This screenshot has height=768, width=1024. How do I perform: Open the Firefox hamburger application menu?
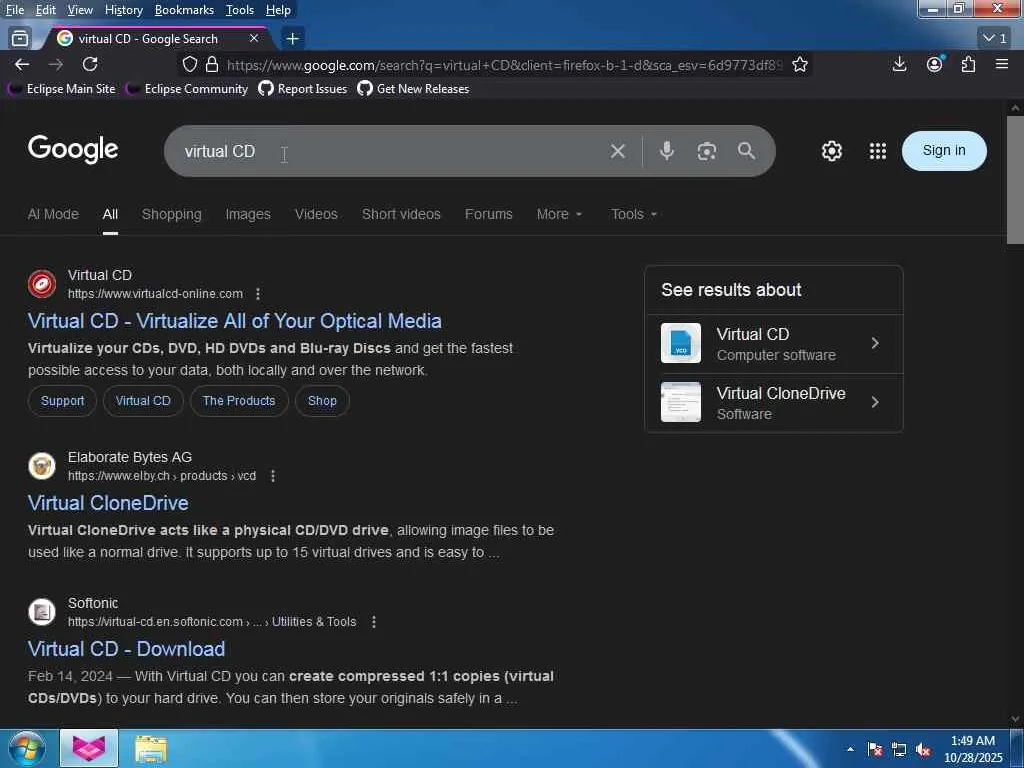1002,64
